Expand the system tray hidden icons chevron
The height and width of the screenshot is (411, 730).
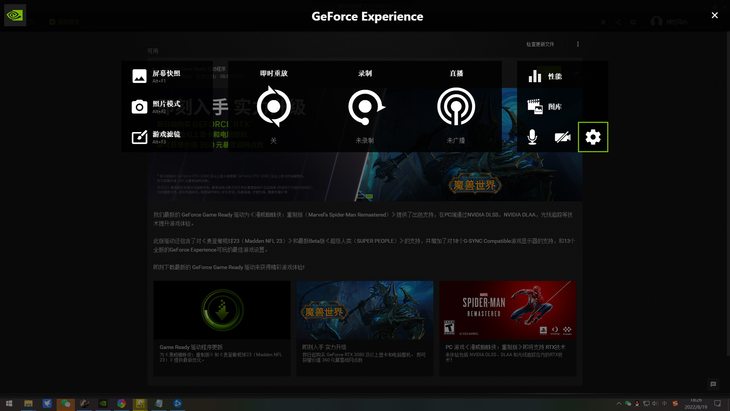tap(619, 404)
